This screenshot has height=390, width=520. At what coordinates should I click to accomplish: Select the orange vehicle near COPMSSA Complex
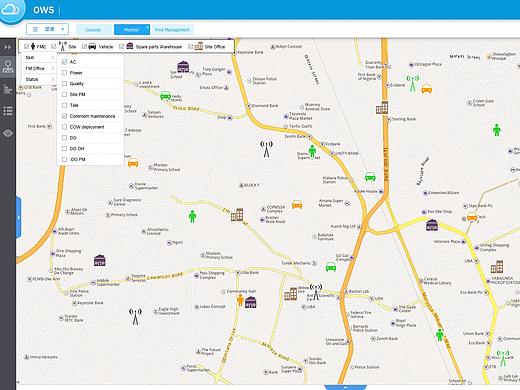click(x=297, y=204)
